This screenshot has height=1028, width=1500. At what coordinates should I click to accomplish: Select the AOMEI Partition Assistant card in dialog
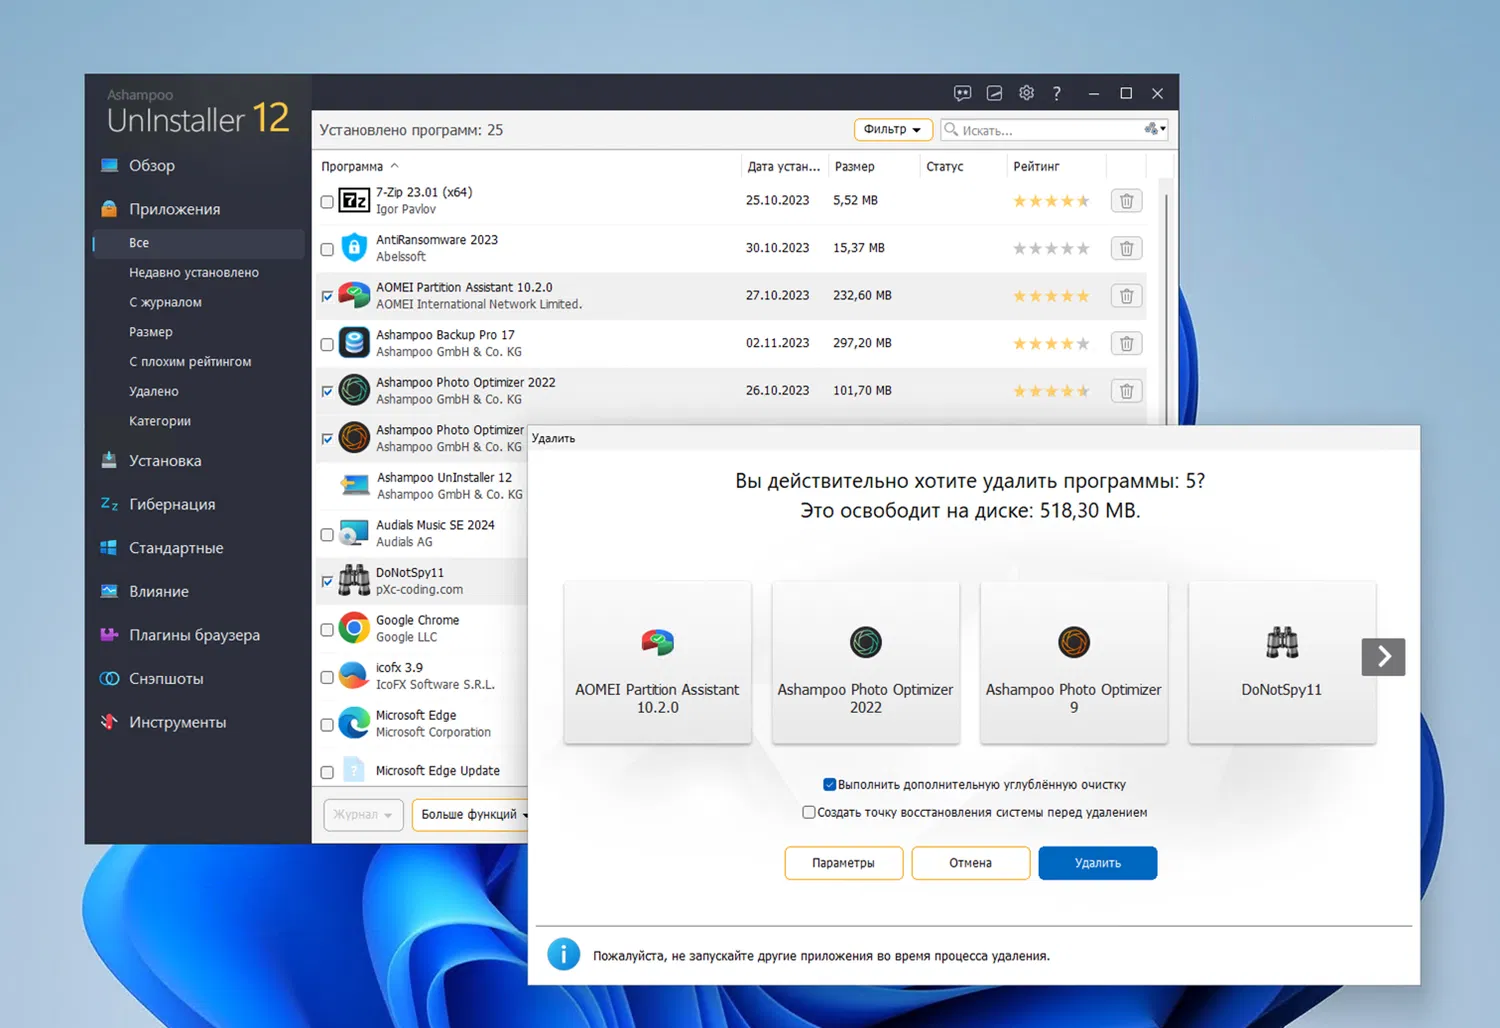pyautogui.click(x=657, y=662)
